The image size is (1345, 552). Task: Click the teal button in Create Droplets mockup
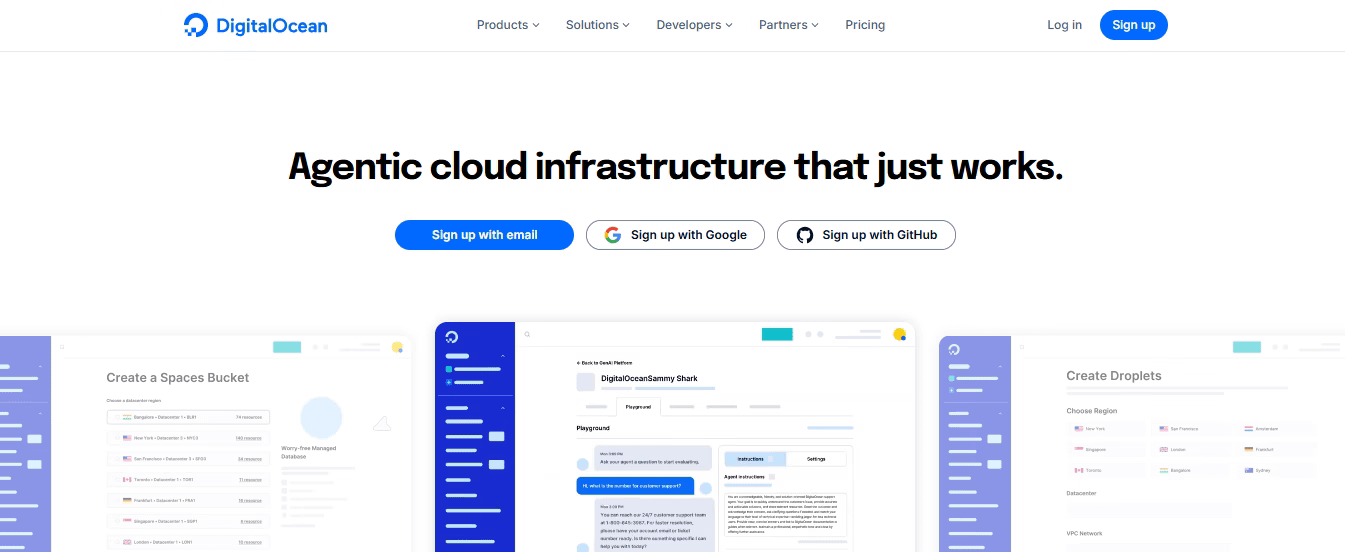click(1247, 347)
